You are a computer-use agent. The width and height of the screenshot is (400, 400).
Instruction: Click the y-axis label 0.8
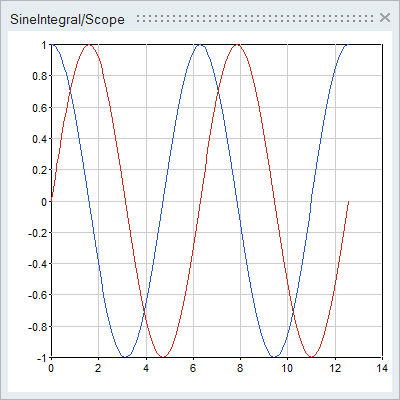[x=40, y=76]
